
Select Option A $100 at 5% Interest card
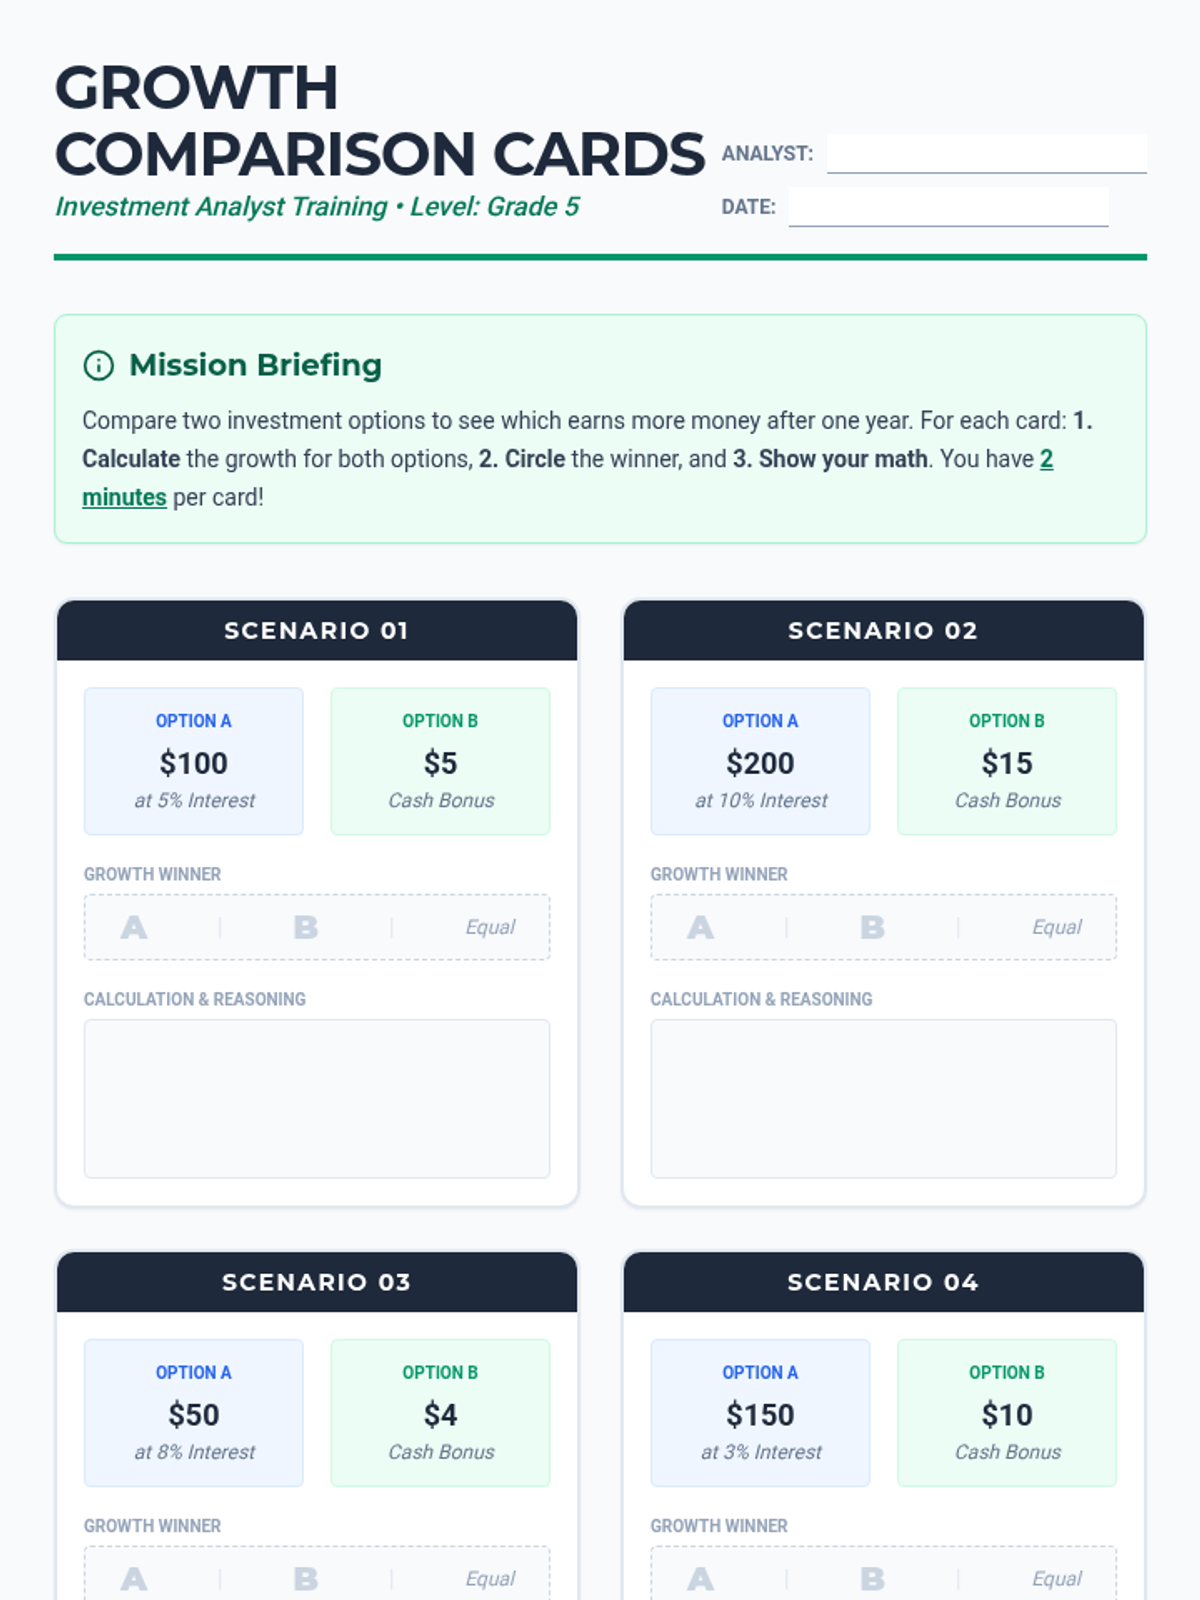pyautogui.click(x=194, y=761)
